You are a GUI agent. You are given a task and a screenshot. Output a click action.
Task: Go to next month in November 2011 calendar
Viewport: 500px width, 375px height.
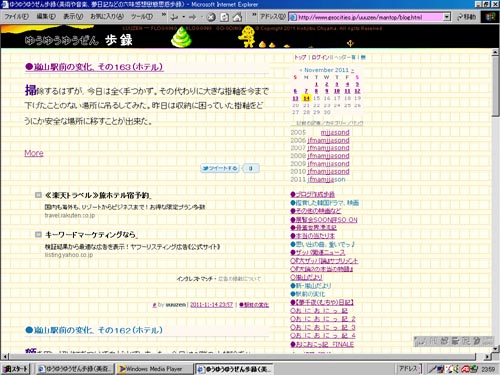coord(352,70)
